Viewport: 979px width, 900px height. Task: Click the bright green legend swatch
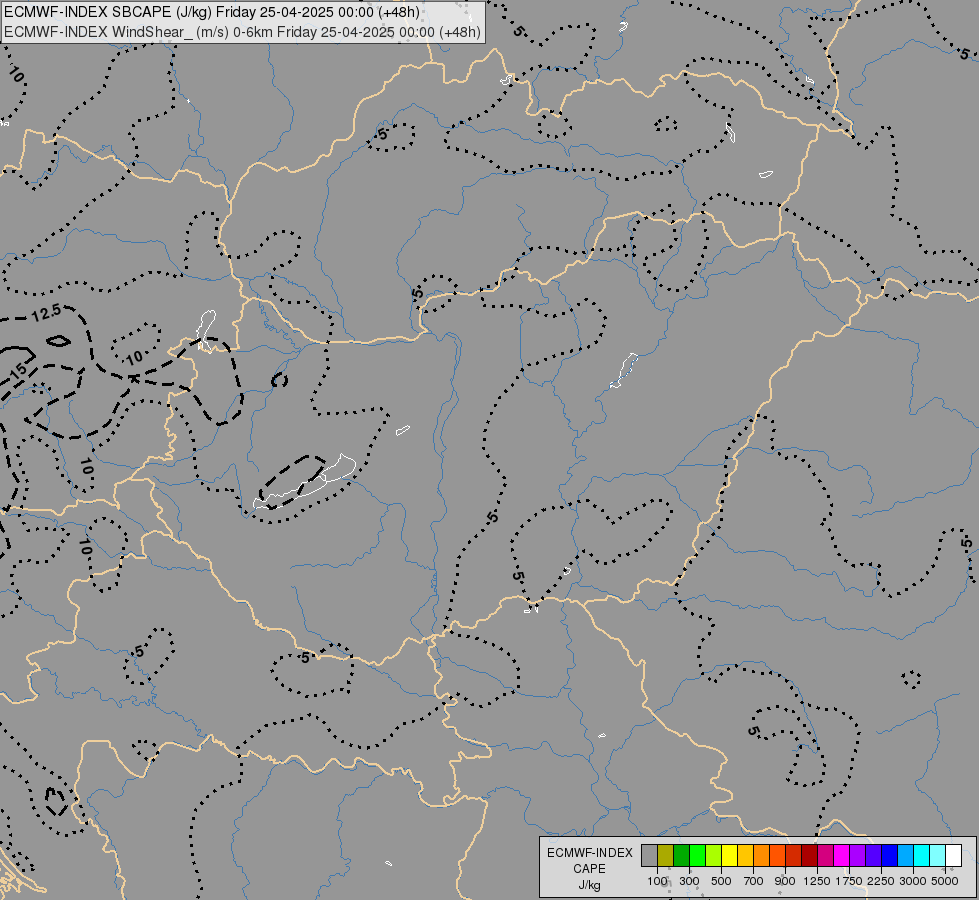coord(697,855)
